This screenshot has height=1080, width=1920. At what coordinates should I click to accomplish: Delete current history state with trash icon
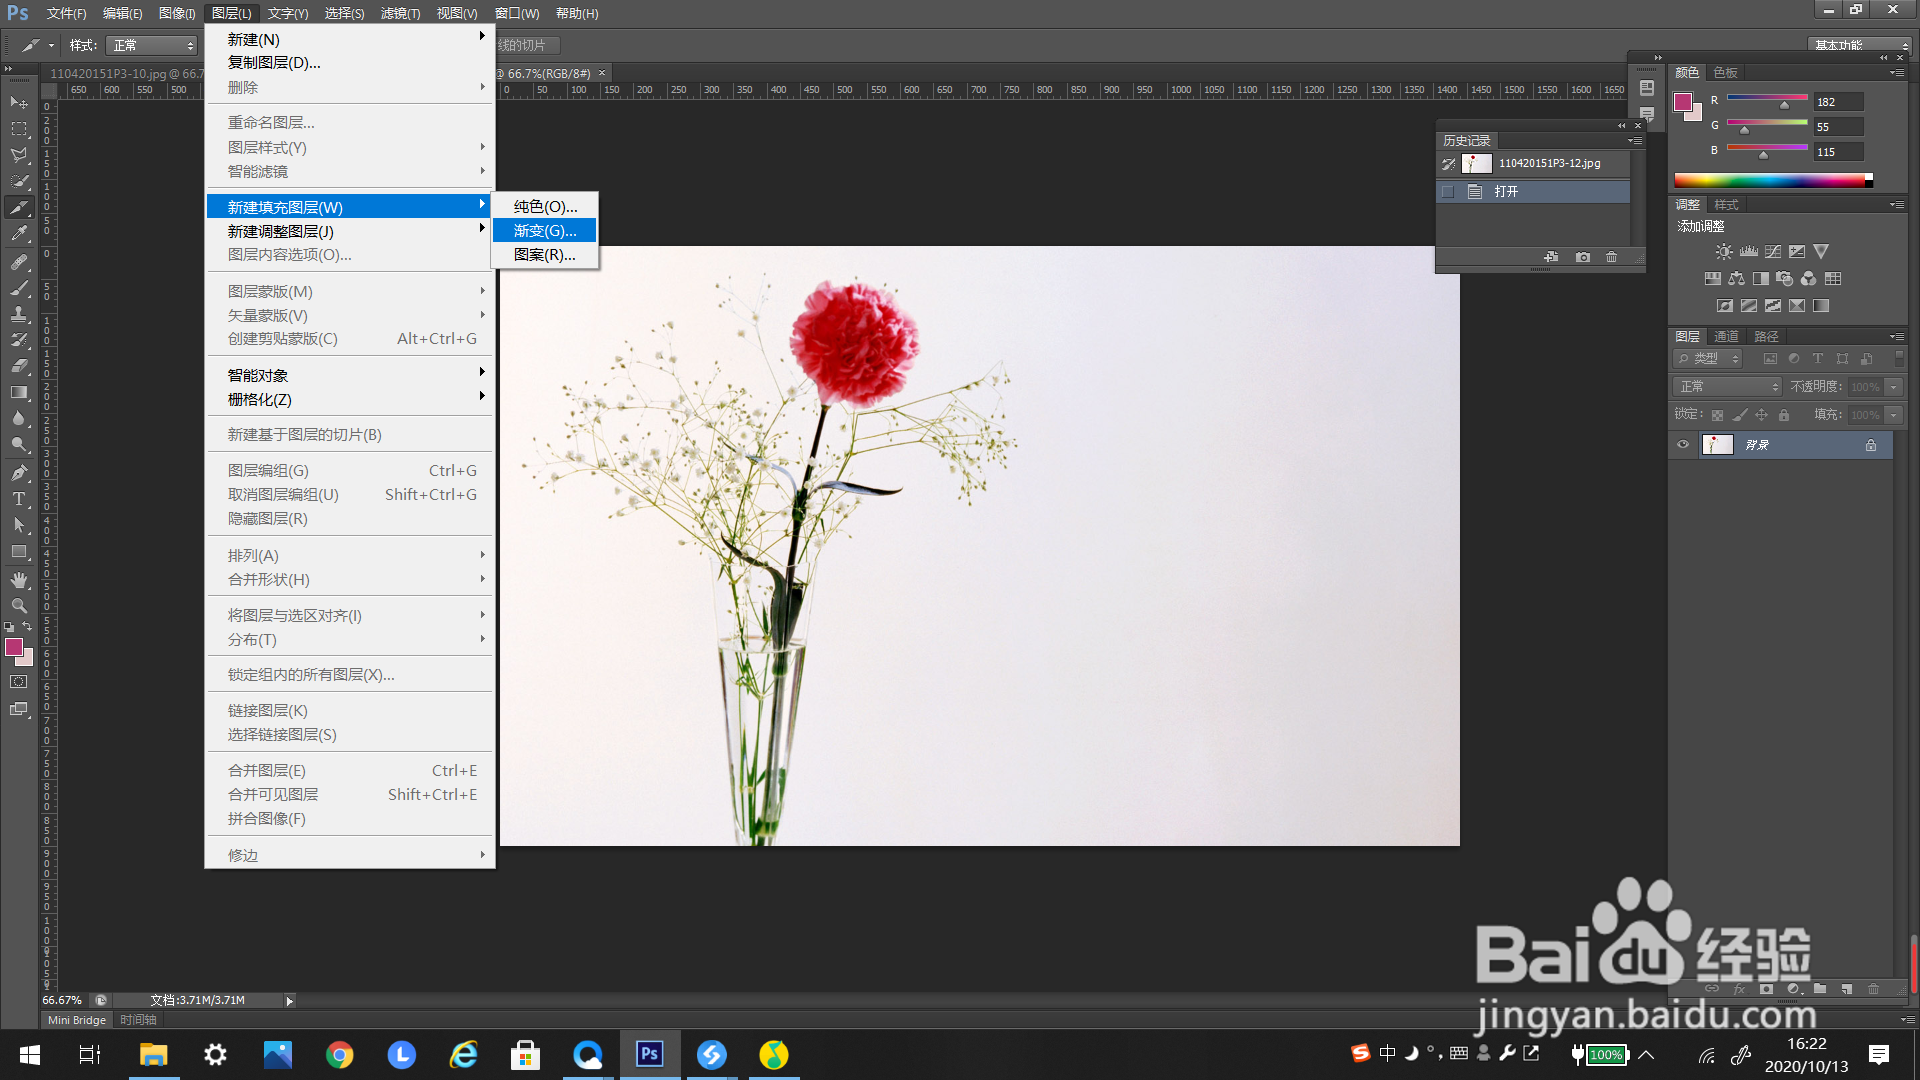[1611, 257]
